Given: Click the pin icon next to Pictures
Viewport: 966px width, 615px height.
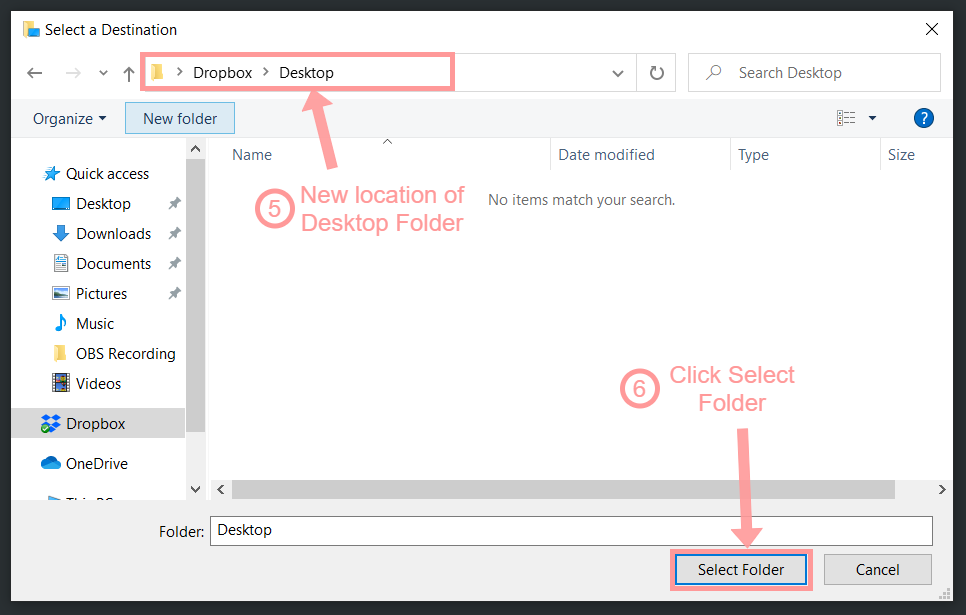Looking at the screenshot, I should (x=174, y=293).
